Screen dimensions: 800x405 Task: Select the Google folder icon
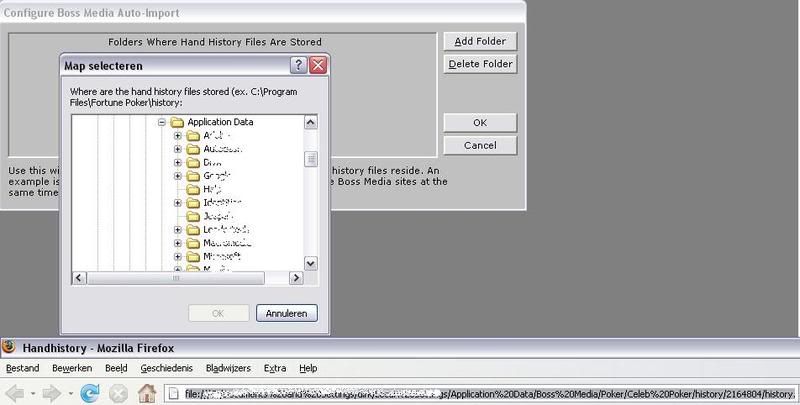click(193, 176)
